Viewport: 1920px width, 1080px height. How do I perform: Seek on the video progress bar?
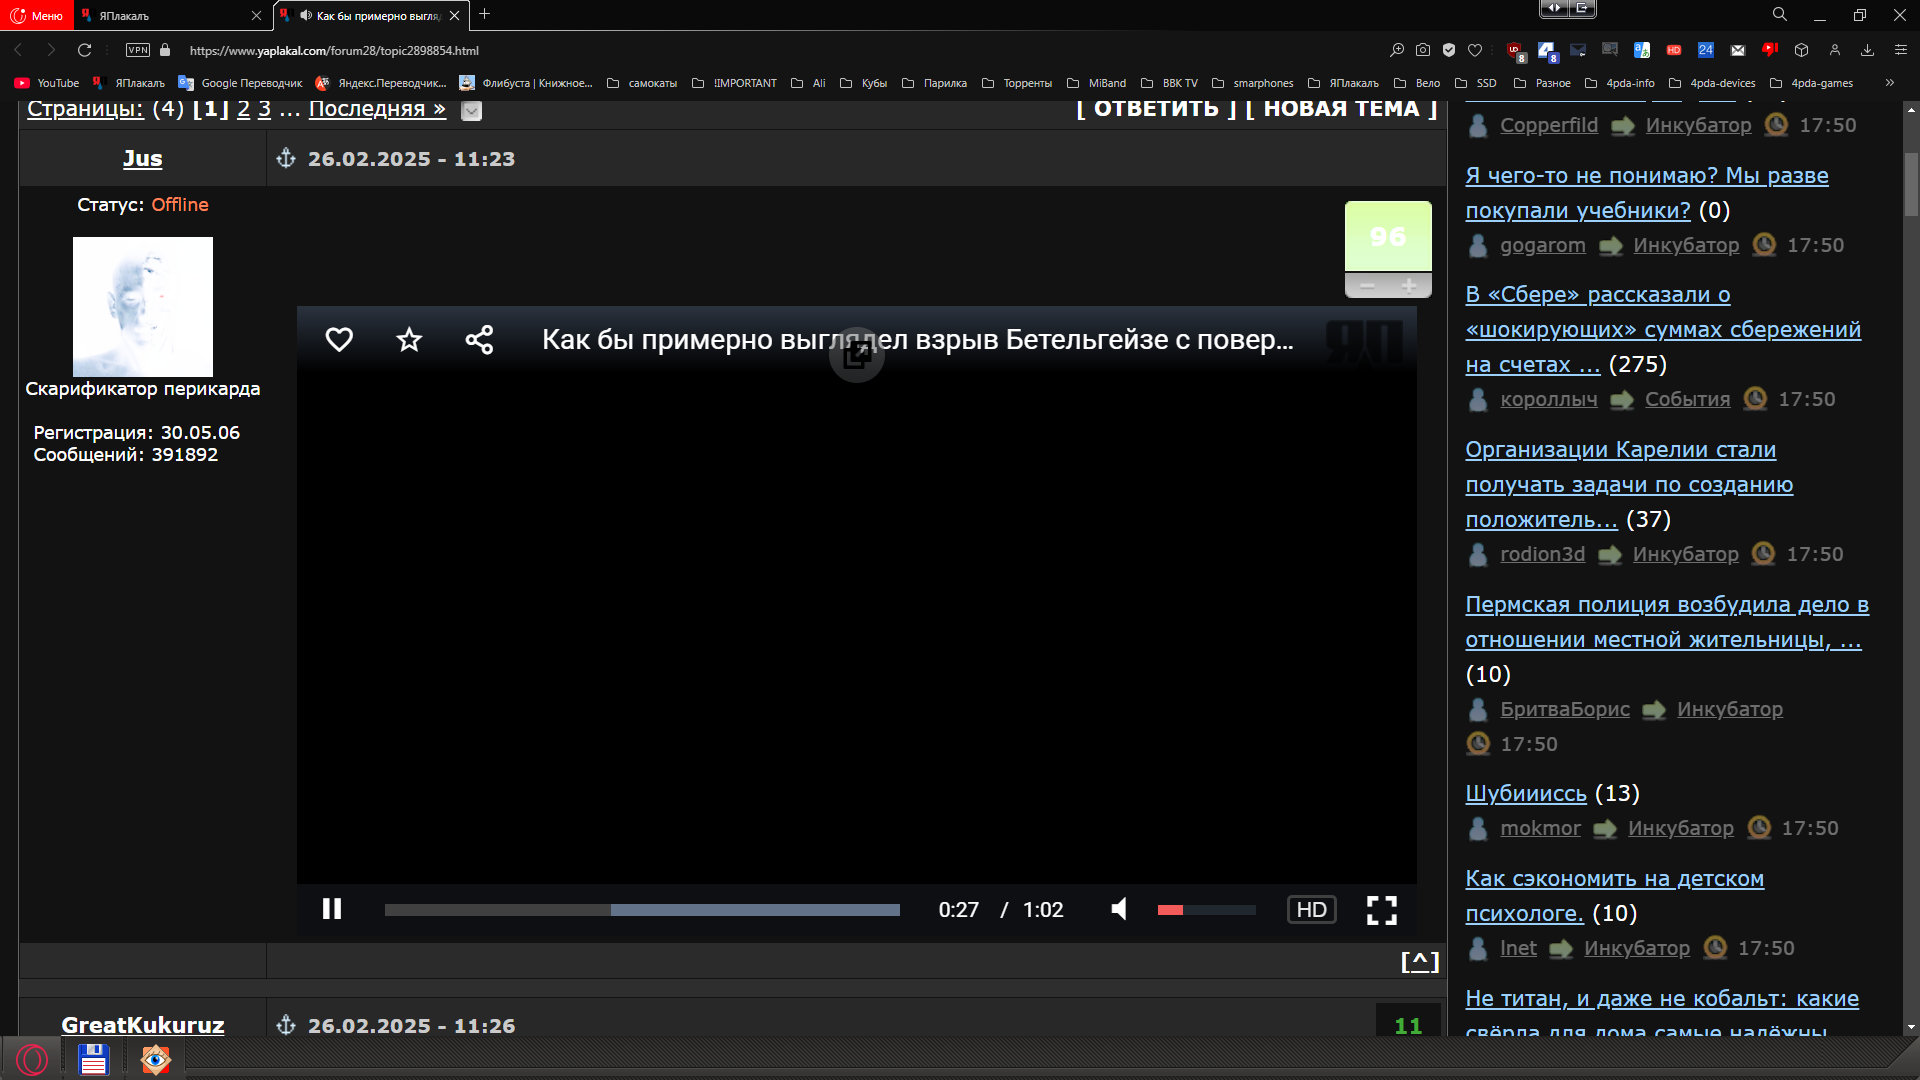[641, 910]
